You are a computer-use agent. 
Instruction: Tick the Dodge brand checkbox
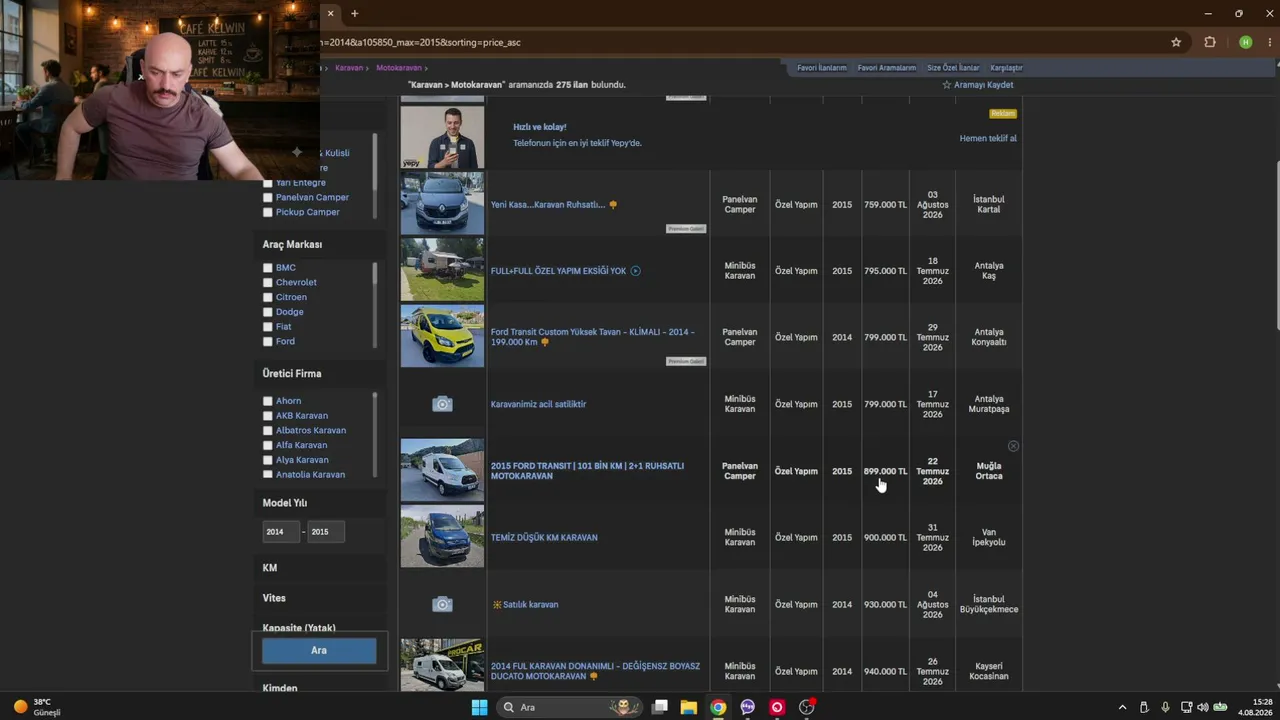[x=268, y=312]
